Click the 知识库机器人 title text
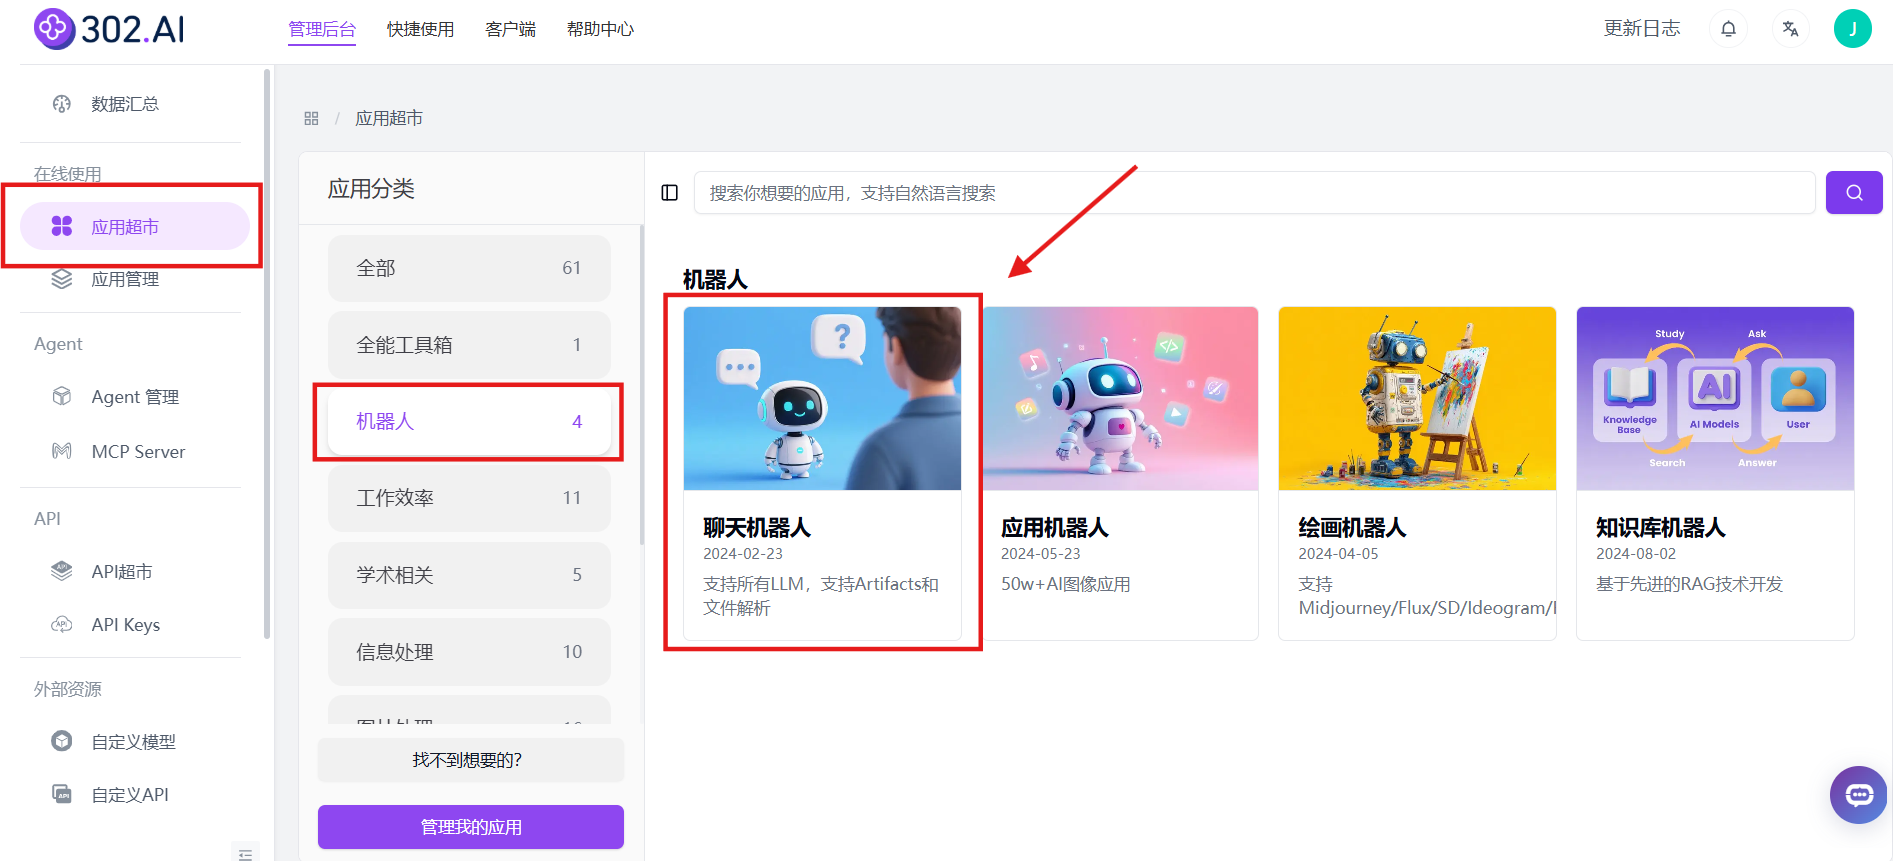 click(x=1661, y=527)
